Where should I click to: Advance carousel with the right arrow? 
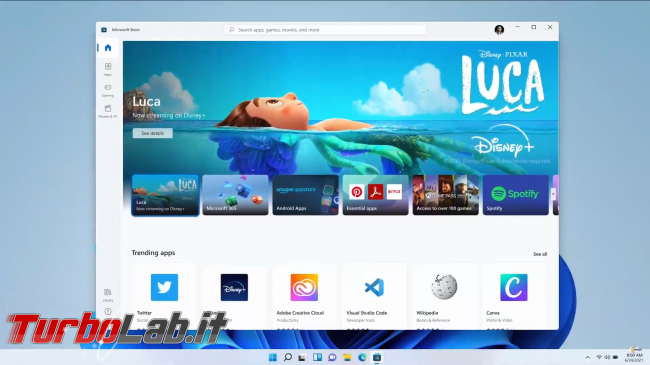(x=553, y=194)
